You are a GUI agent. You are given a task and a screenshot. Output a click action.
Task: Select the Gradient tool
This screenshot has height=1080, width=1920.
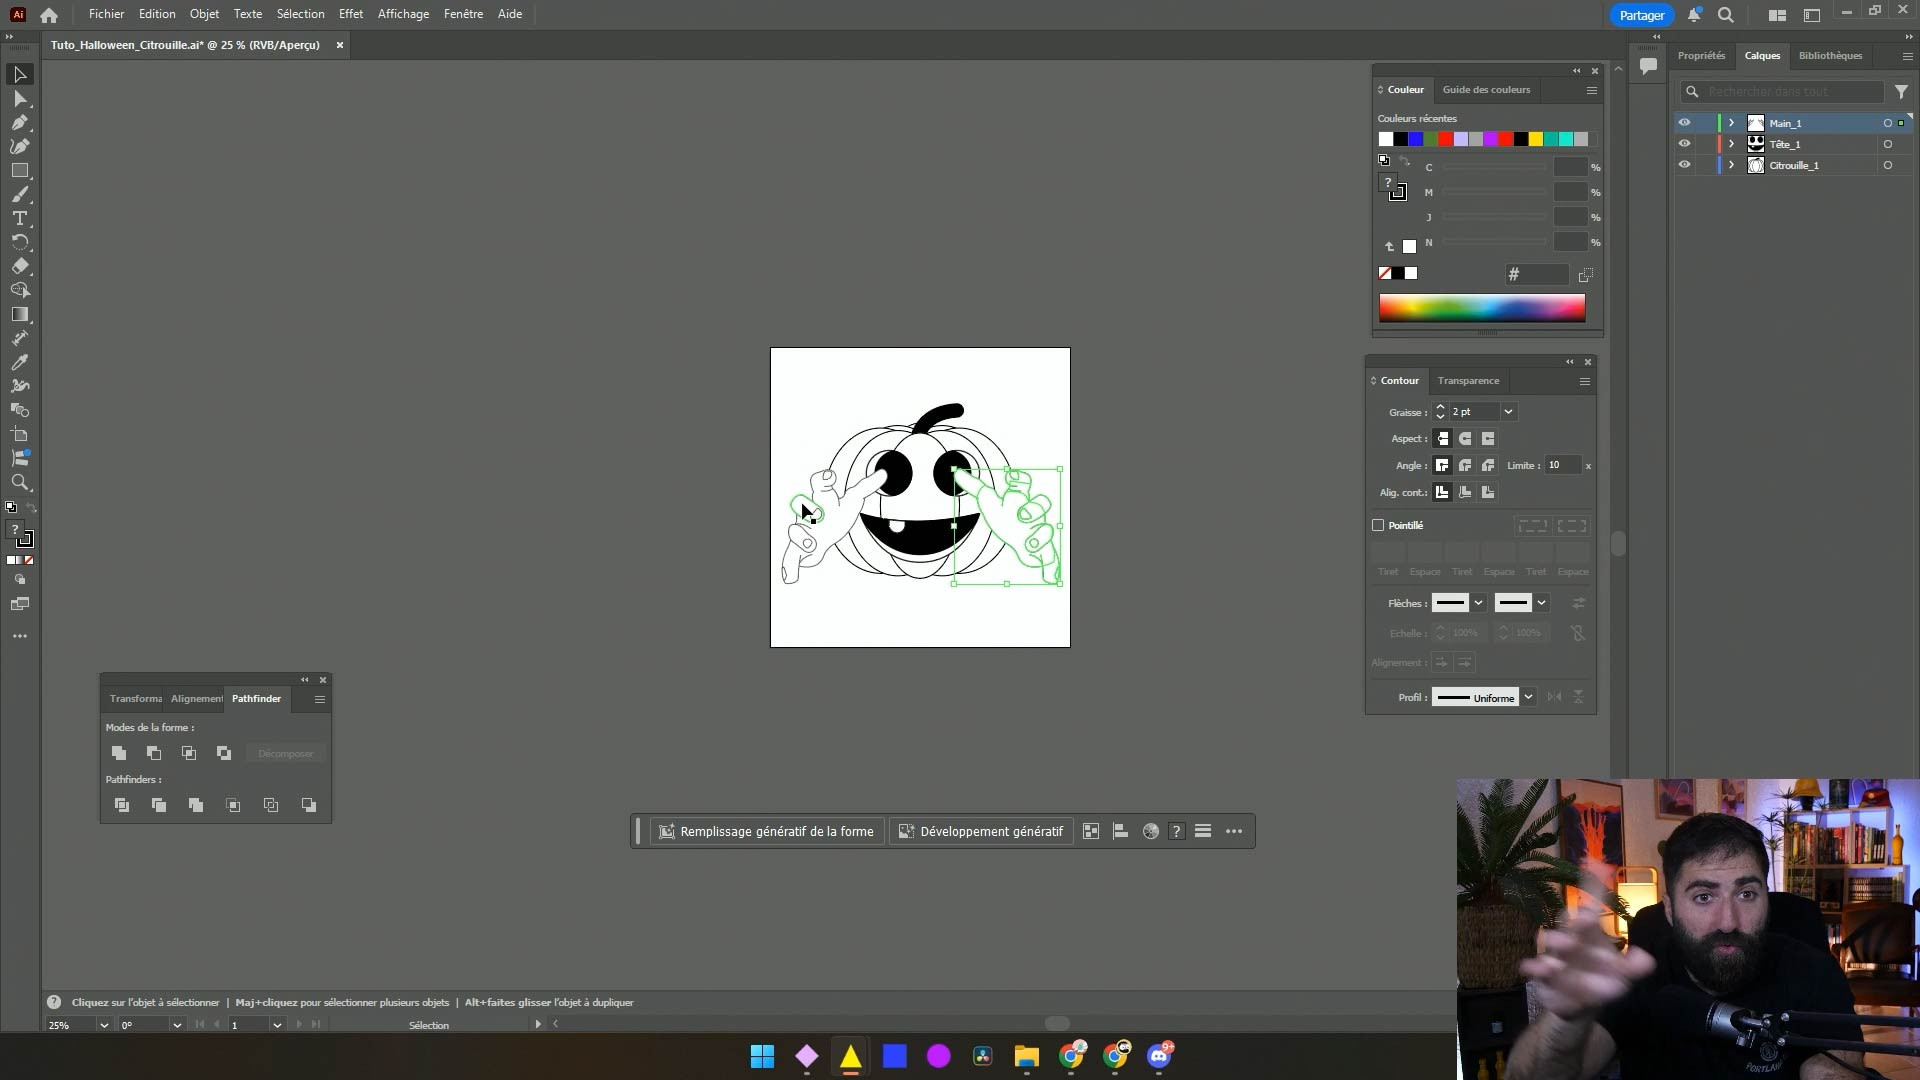(20, 314)
